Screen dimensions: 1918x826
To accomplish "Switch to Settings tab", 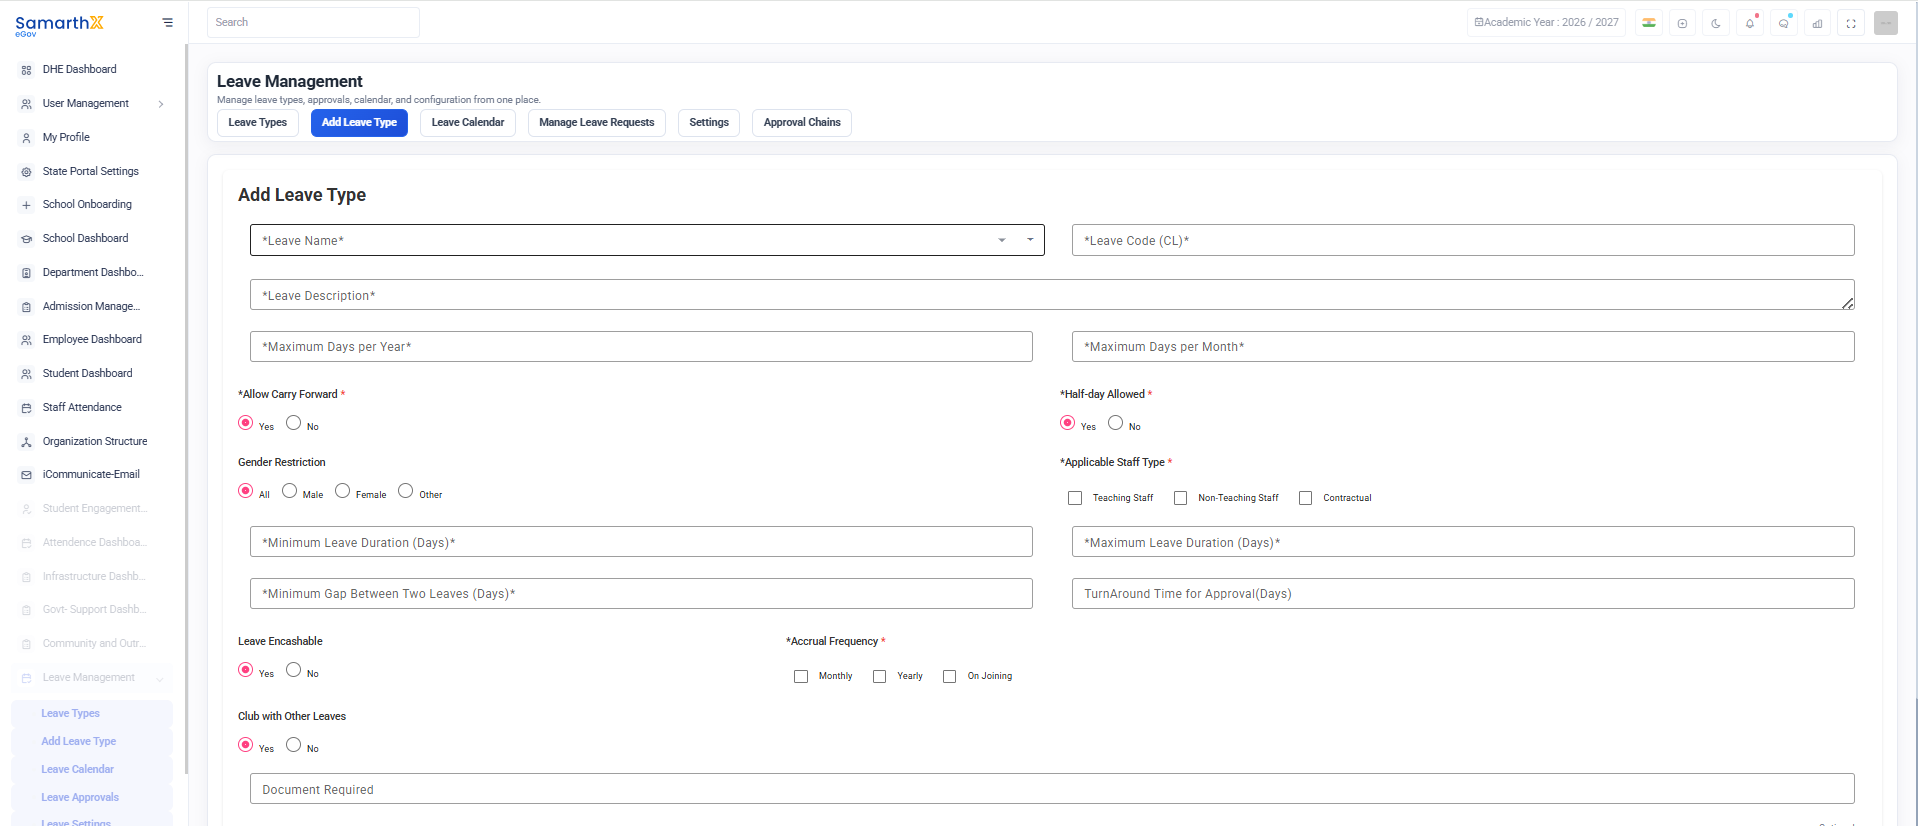I will 709,123.
